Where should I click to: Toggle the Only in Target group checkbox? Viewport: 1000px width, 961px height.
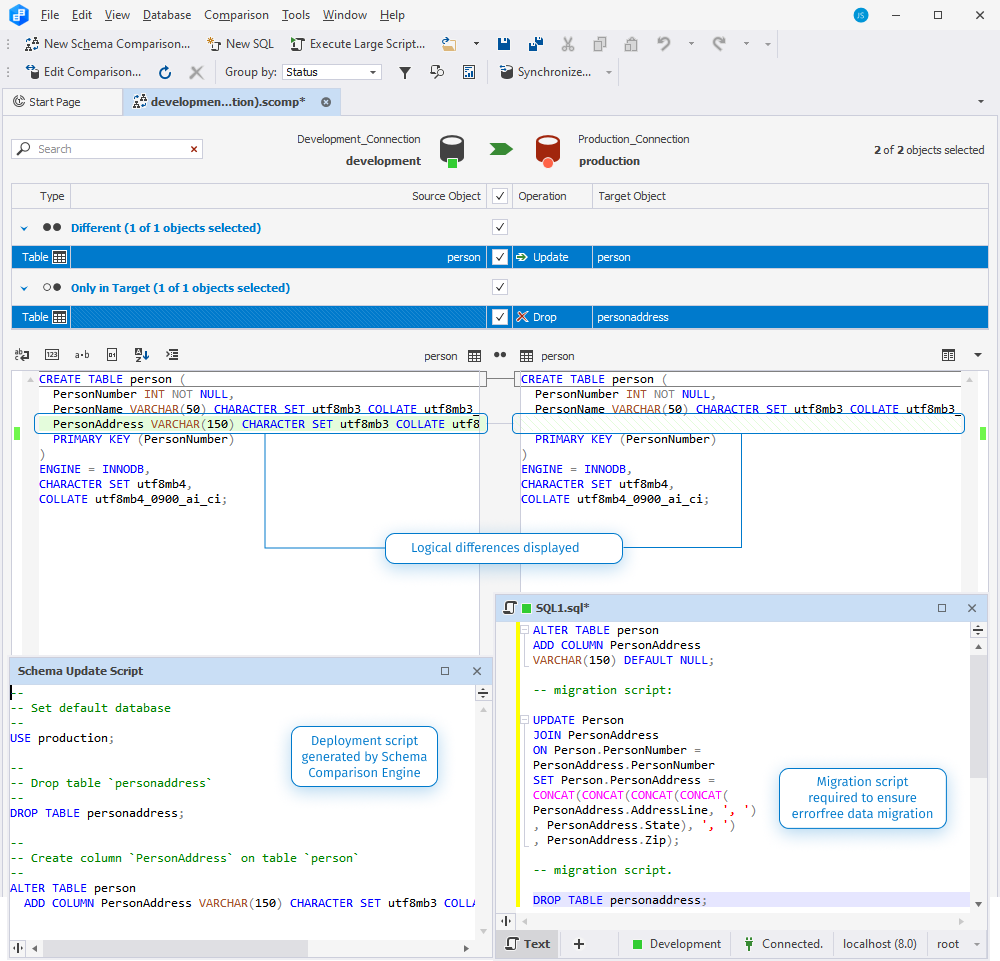[500, 287]
